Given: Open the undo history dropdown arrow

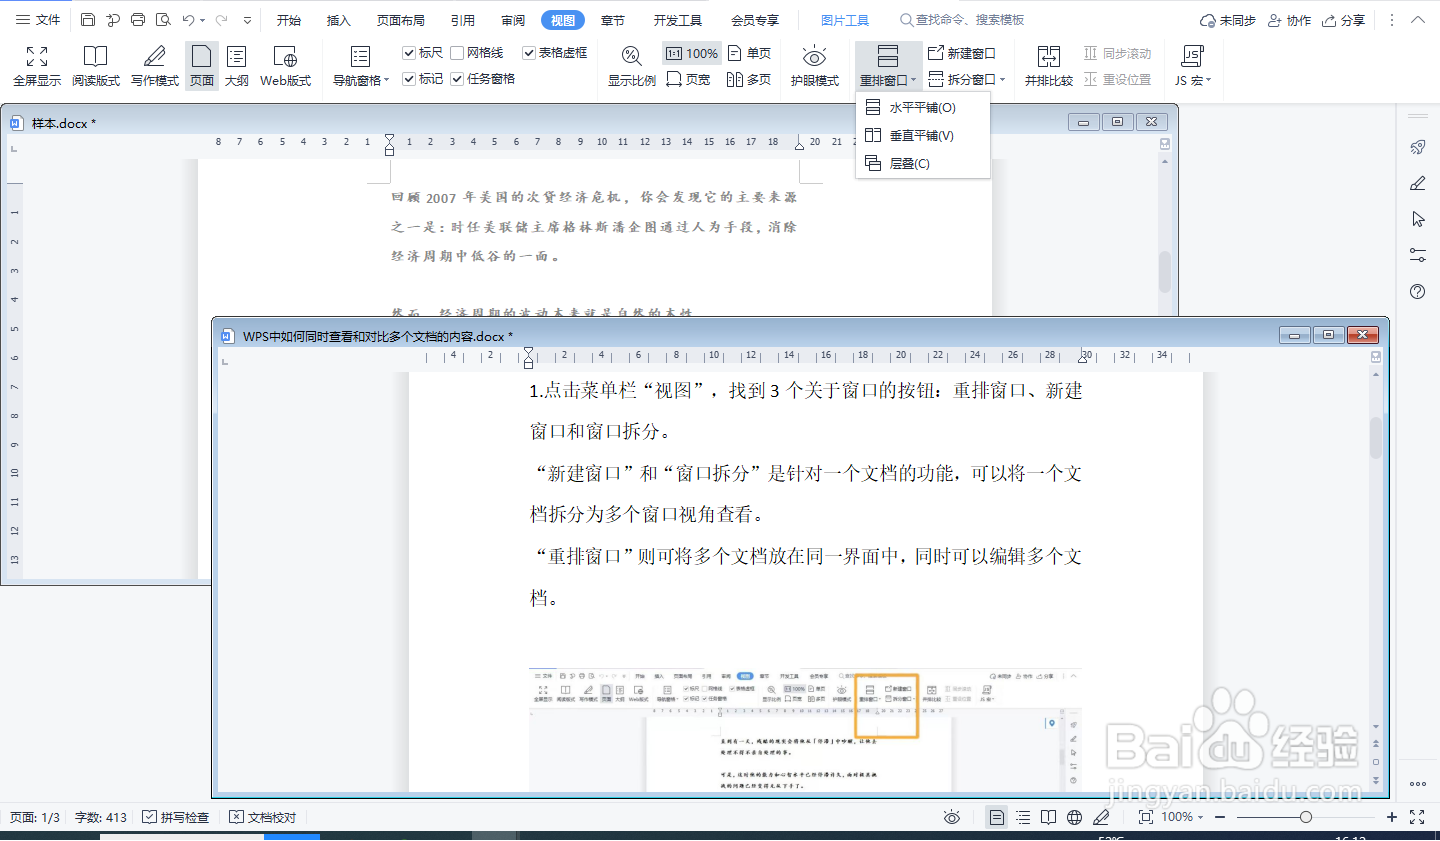Looking at the screenshot, I should coord(203,20).
